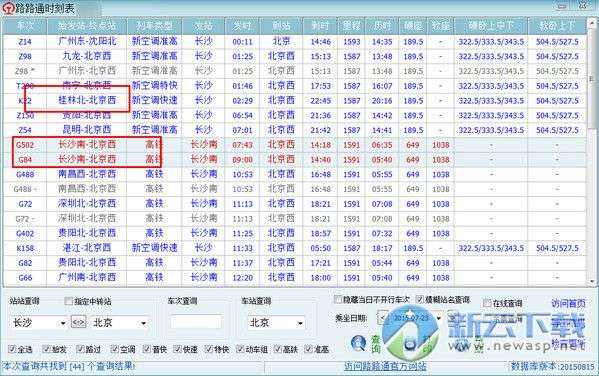
Task: Click the 查询 magnifier search icon
Action: (x=358, y=343)
